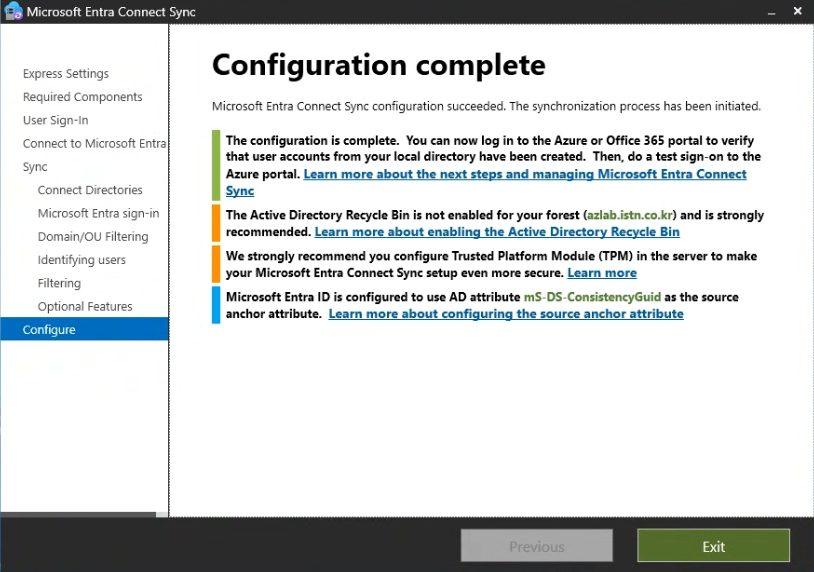Open the Connect Directories step
The width and height of the screenshot is (814, 572).
90,190
